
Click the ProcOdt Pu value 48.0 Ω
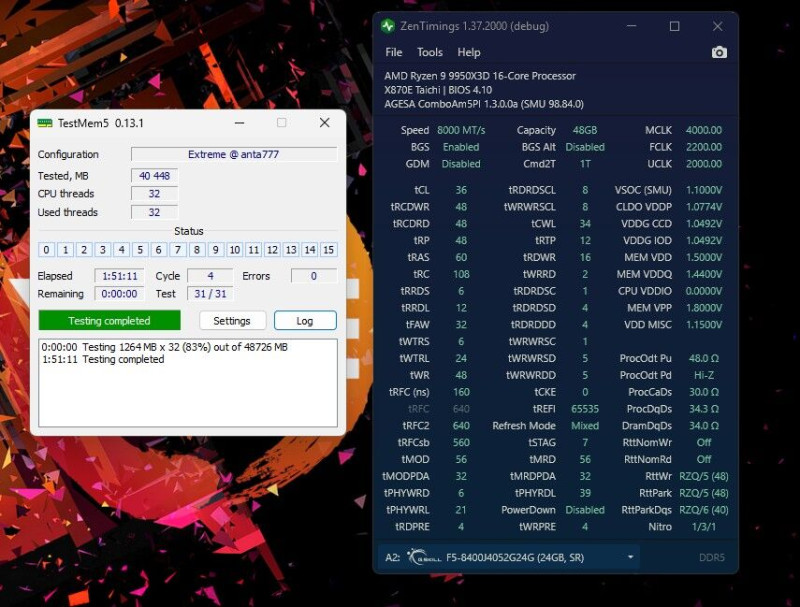[704, 359]
